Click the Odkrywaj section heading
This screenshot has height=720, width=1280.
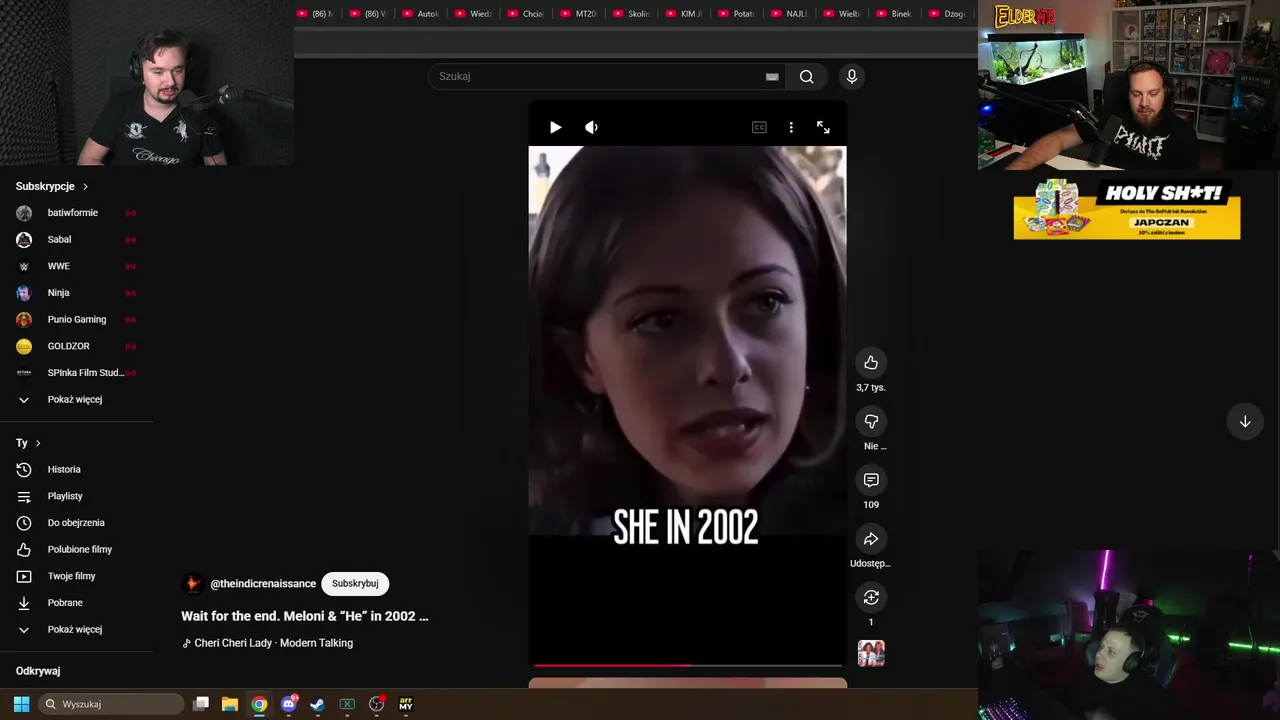38,671
